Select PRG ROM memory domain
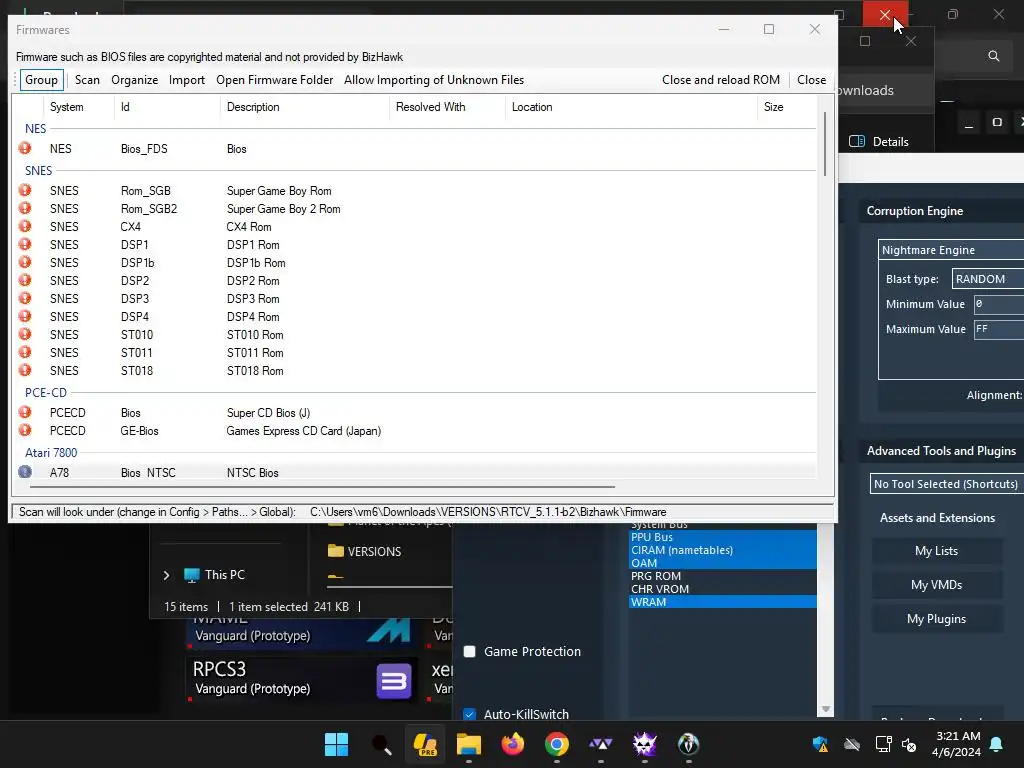Screen dimensions: 1024x768 coord(722,576)
